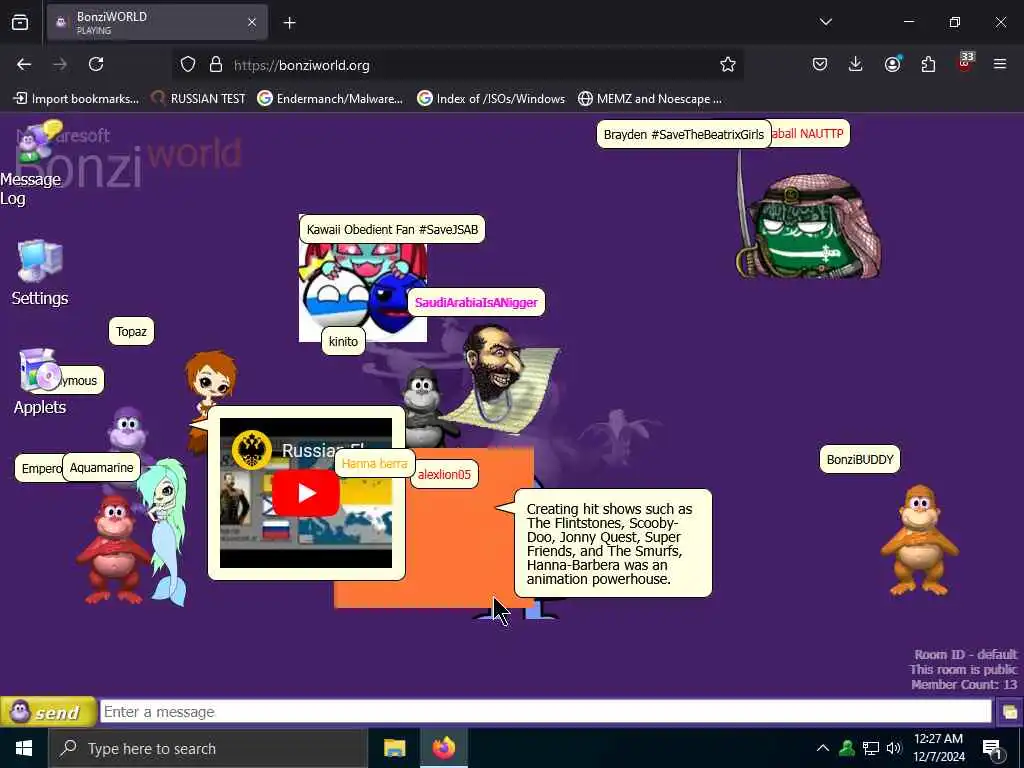Open Index of /ISOs/Windows bookmark
The height and width of the screenshot is (768, 1024).
[491, 99]
